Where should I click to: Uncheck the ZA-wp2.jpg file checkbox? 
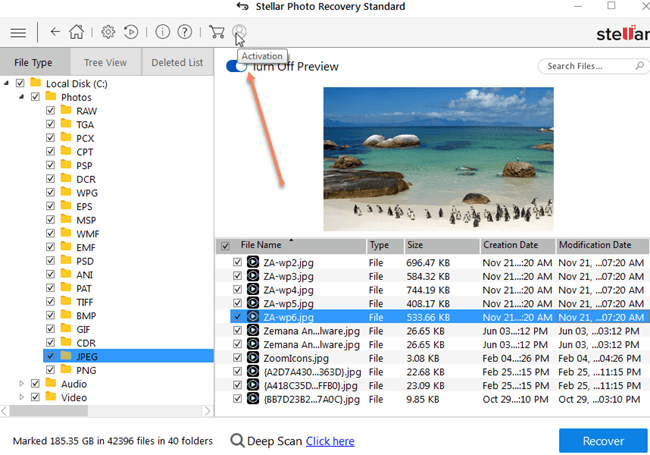pos(237,262)
